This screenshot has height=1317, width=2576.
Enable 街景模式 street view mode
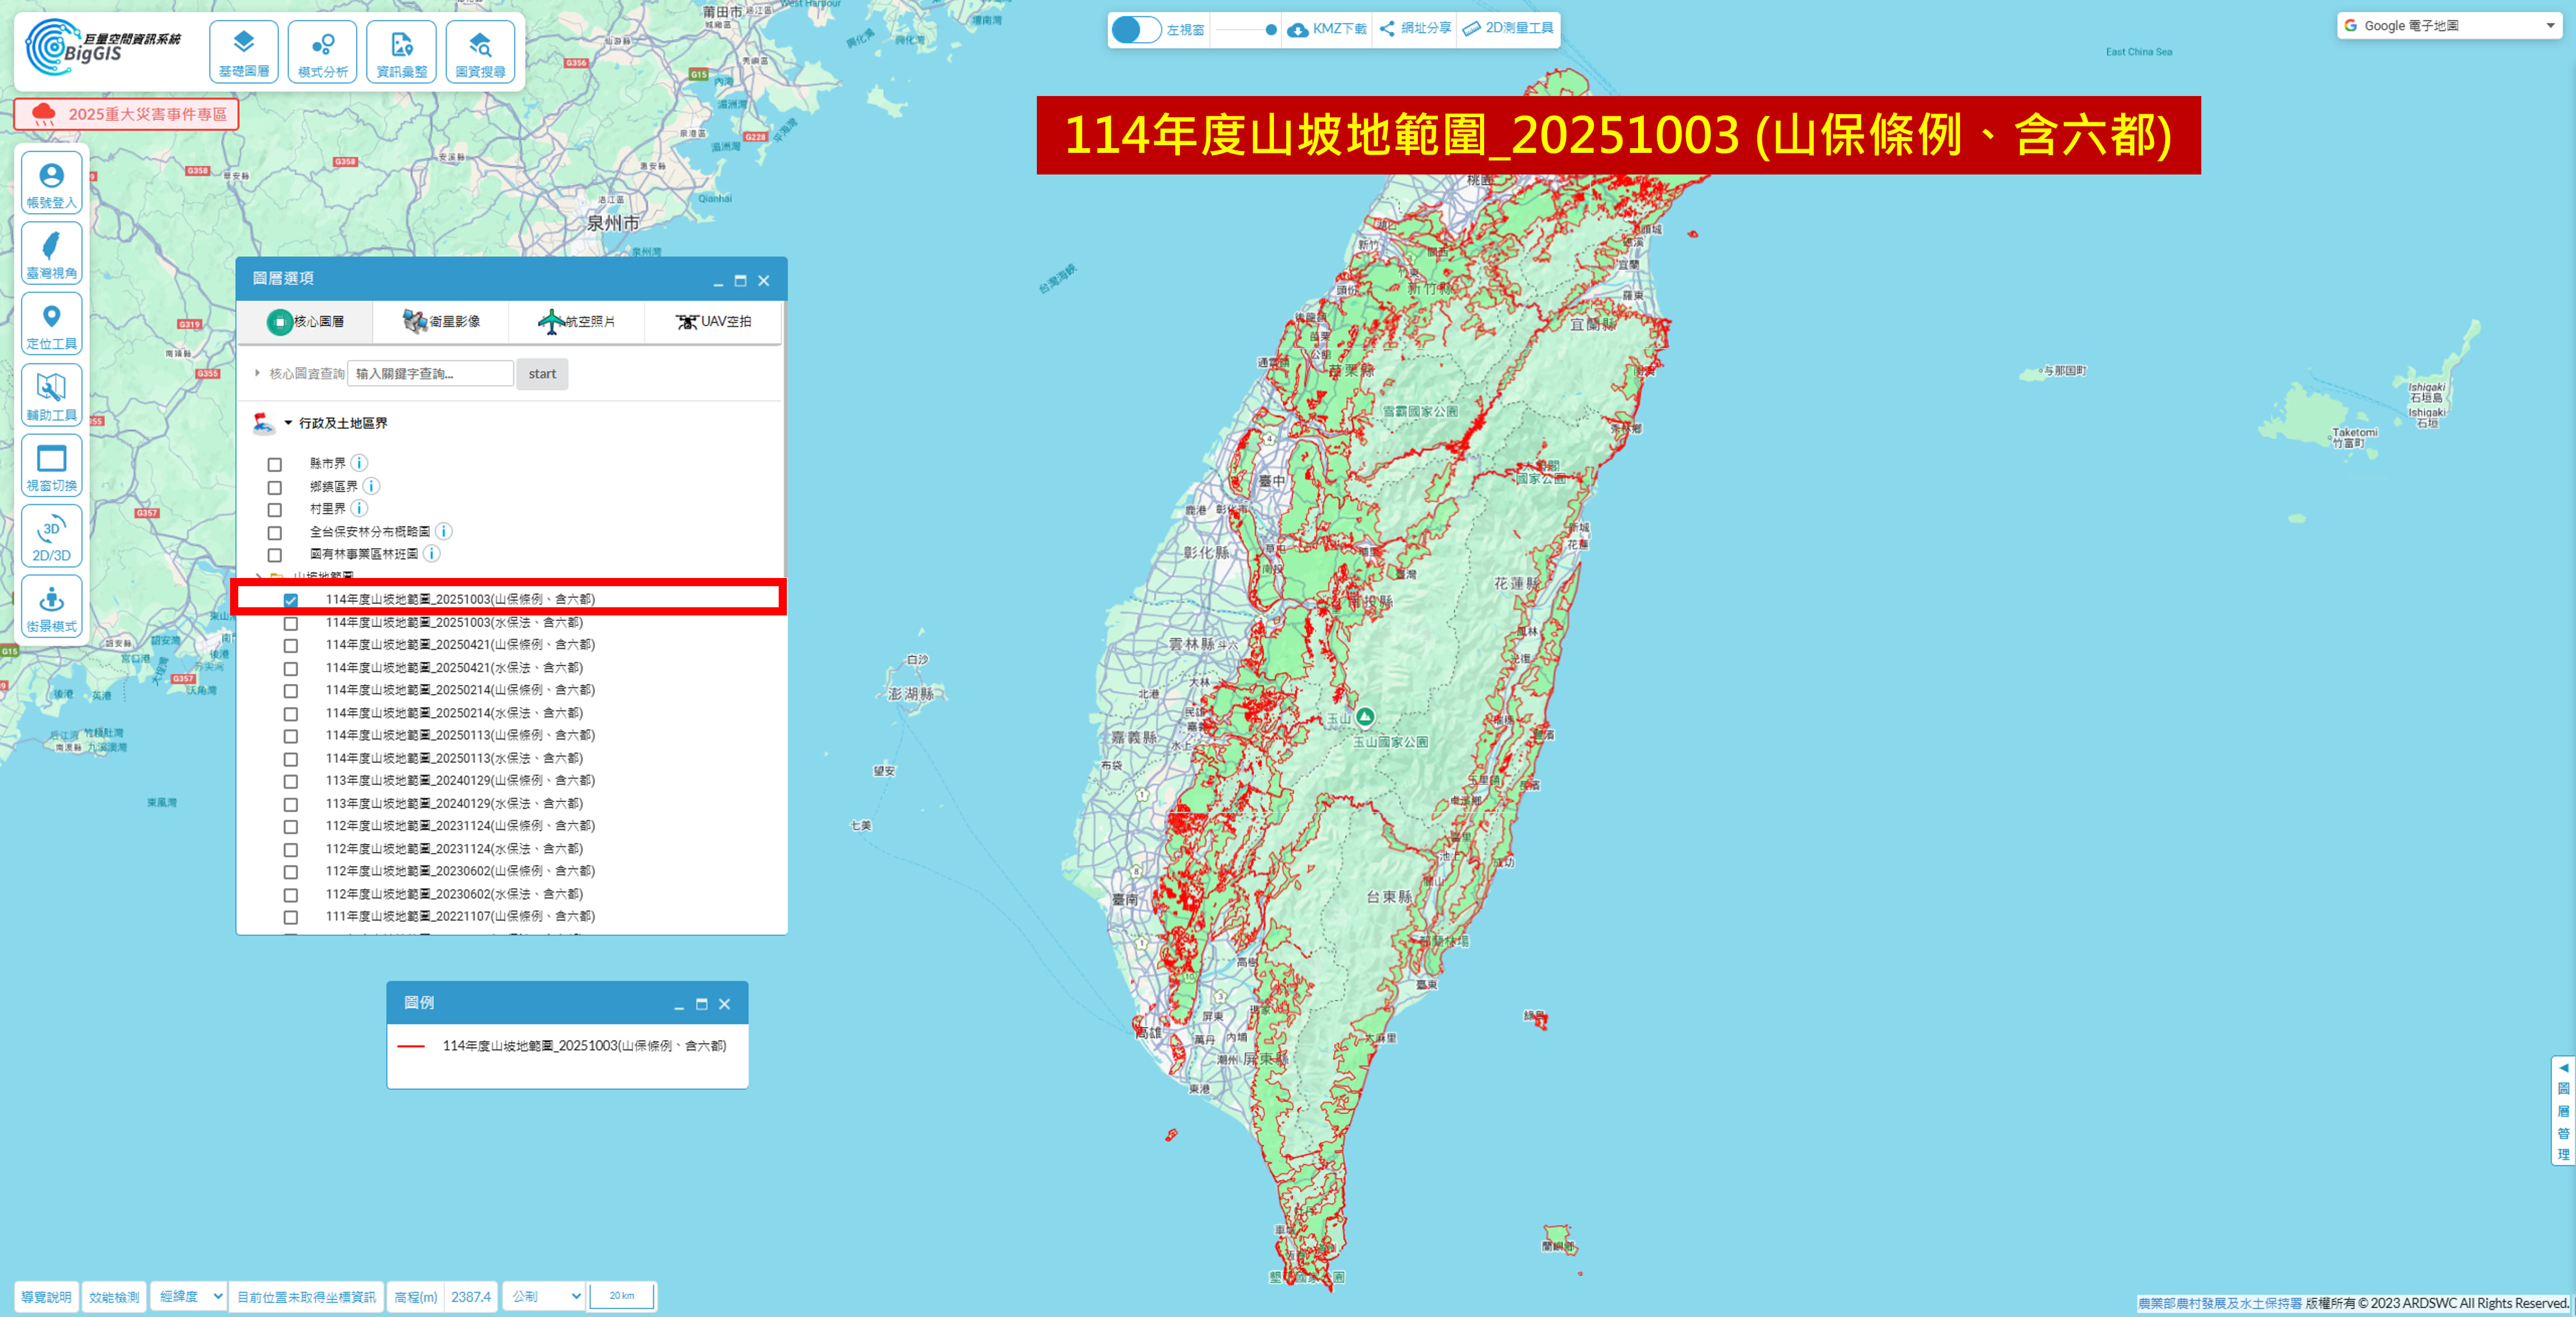click(51, 608)
